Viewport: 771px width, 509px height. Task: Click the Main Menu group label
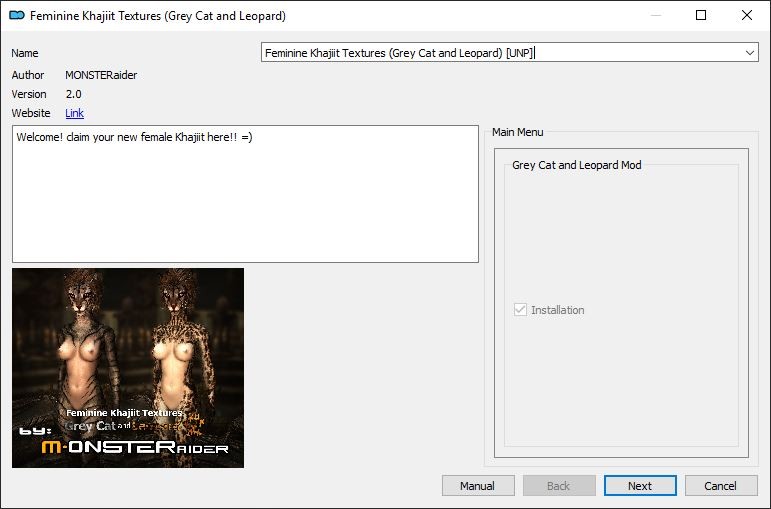point(517,132)
